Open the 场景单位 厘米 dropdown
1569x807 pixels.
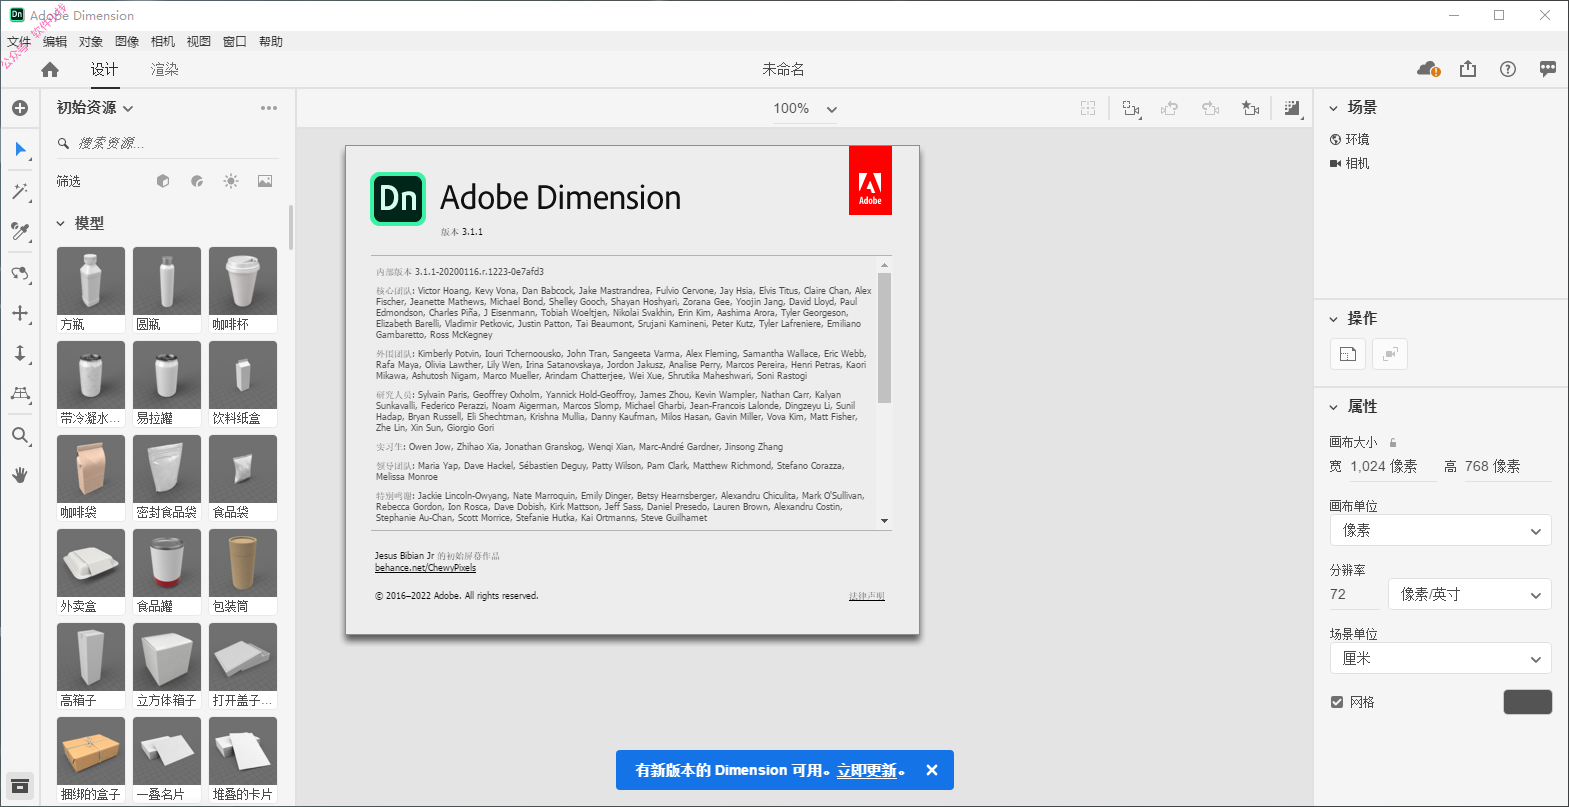click(1440, 658)
